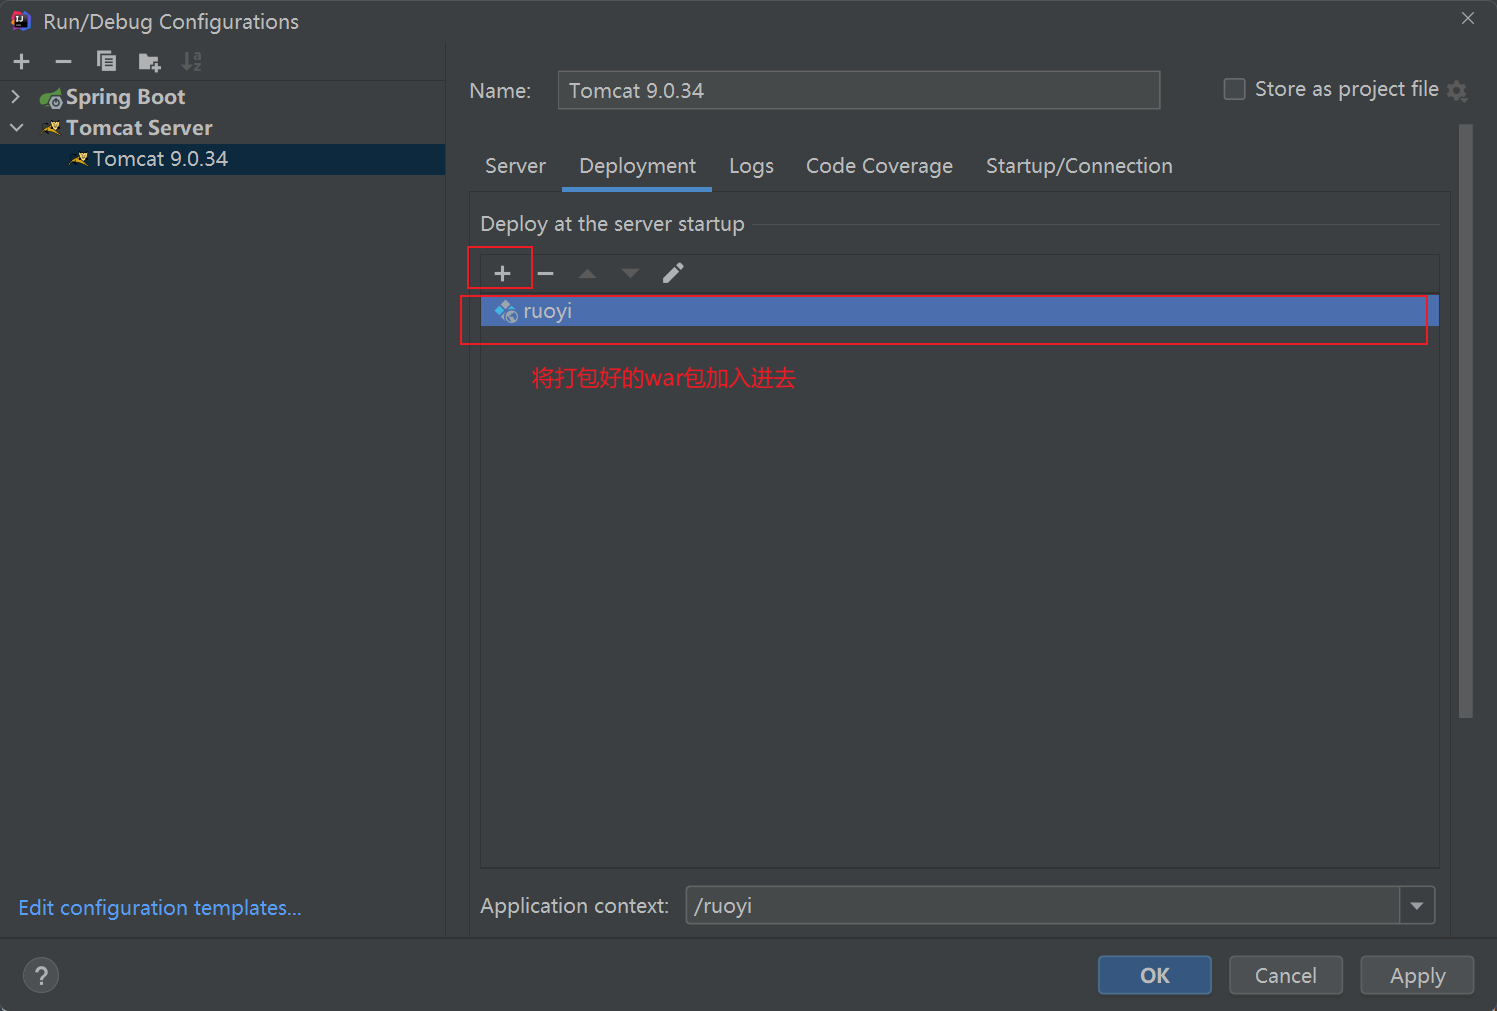
Task: Switch to the Server tab
Action: pos(515,166)
